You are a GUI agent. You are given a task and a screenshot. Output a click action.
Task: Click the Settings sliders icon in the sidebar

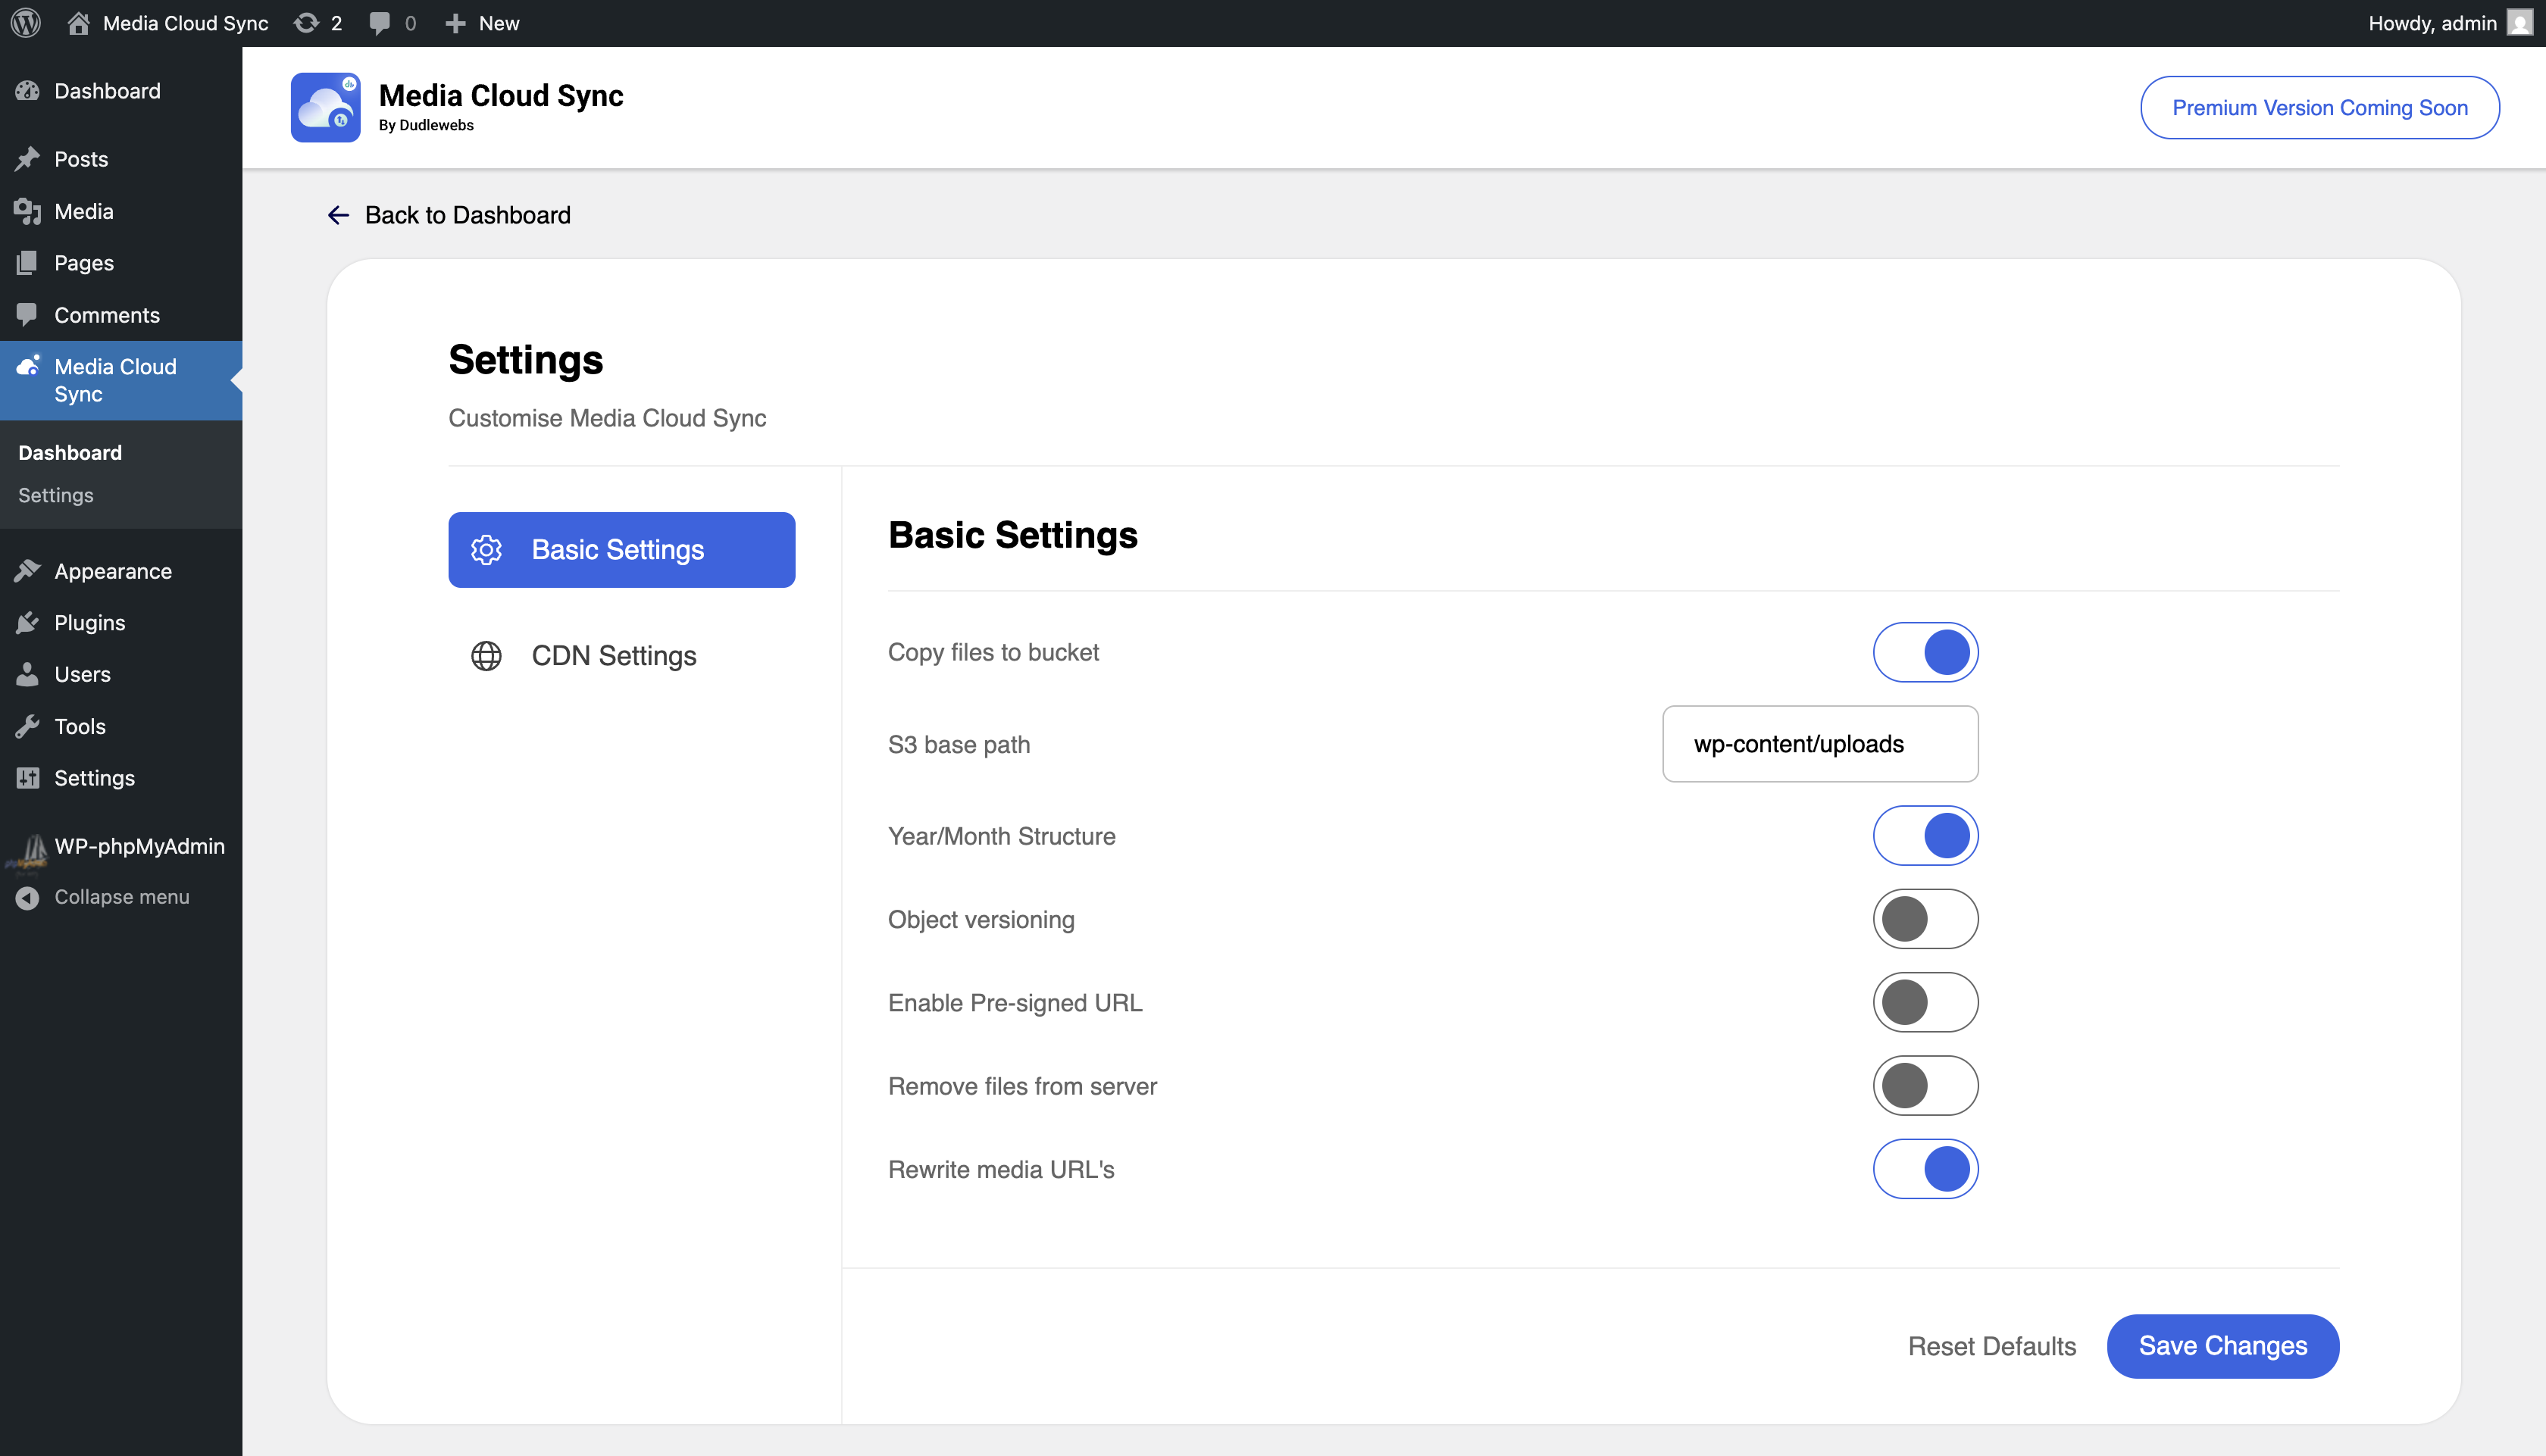(27, 778)
